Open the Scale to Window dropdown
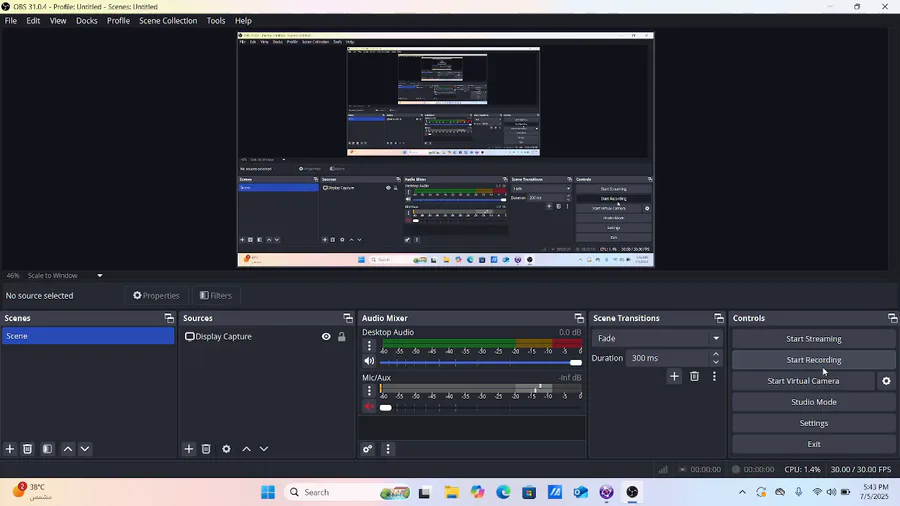Screen dimensions: 900x506 pyautogui.click(x=64, y=275)
